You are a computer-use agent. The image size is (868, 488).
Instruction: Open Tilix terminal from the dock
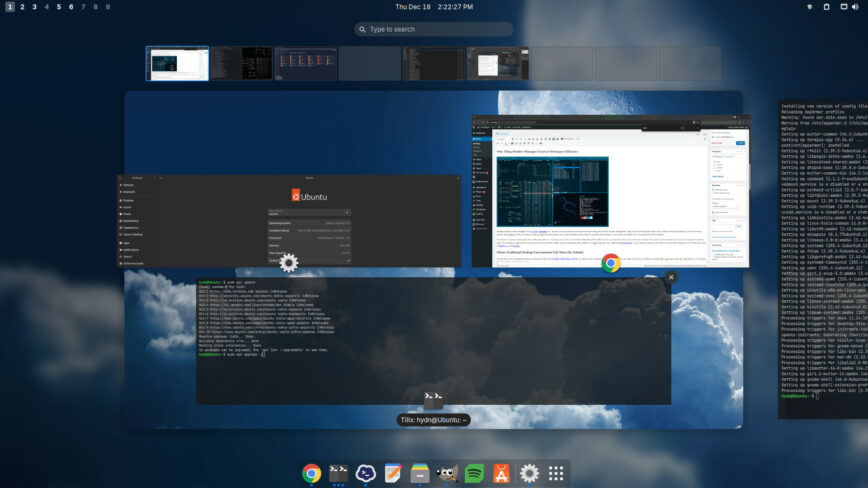[339, 473]
